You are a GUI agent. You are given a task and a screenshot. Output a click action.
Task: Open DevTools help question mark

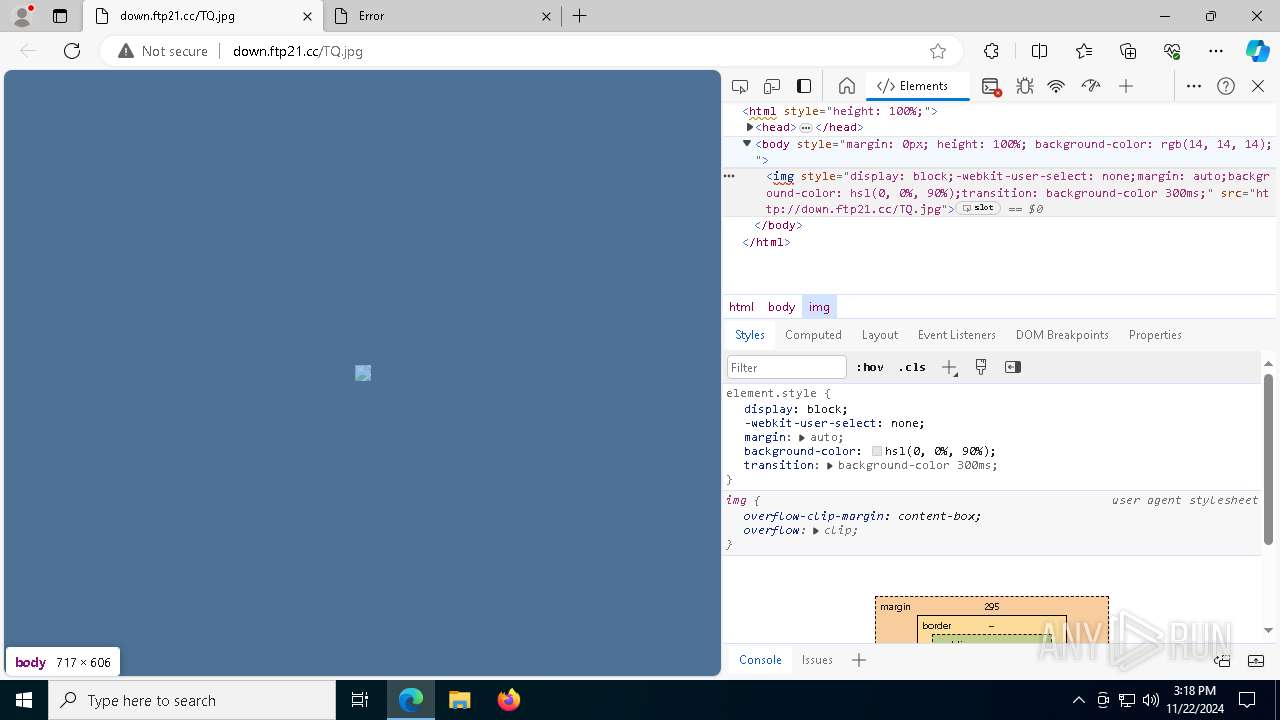click(x=1226, y=86)
